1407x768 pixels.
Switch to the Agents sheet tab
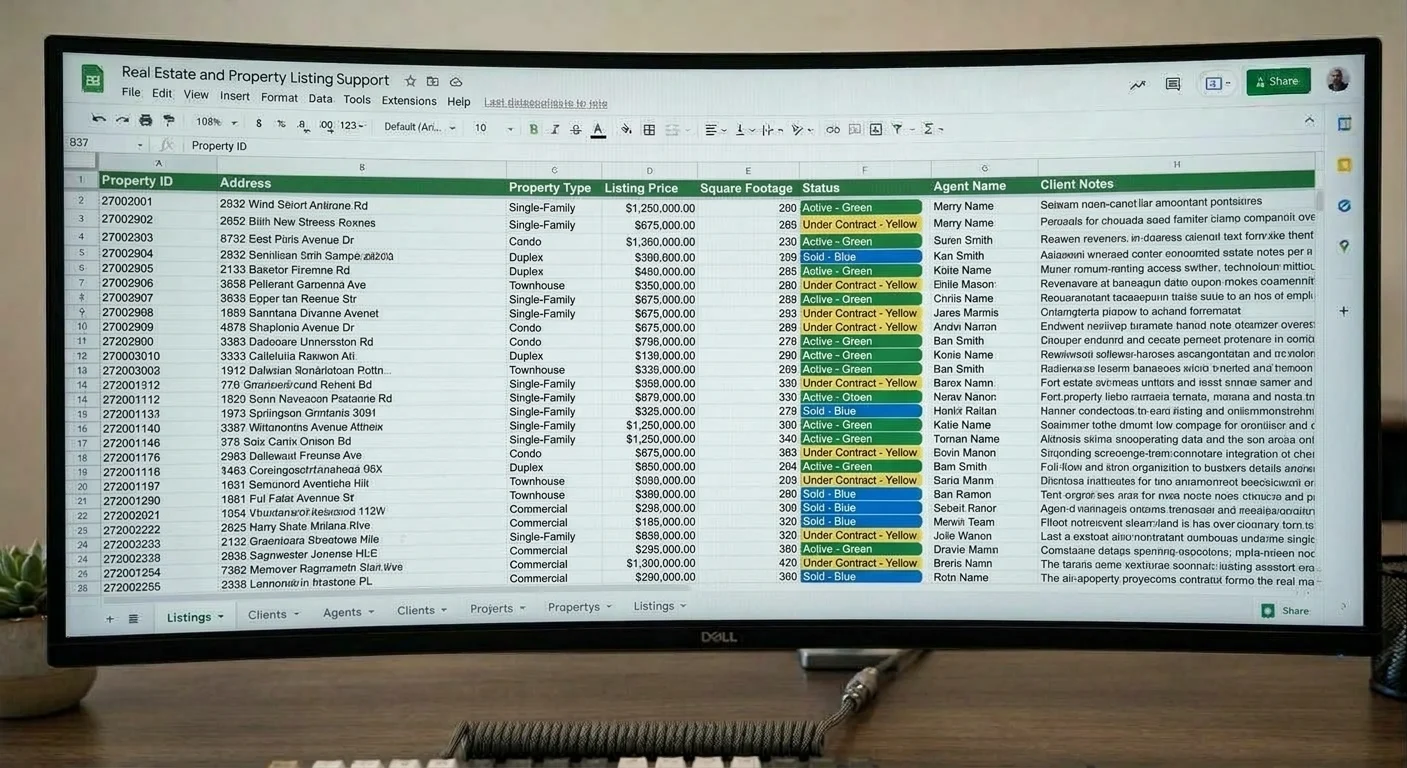348,612
